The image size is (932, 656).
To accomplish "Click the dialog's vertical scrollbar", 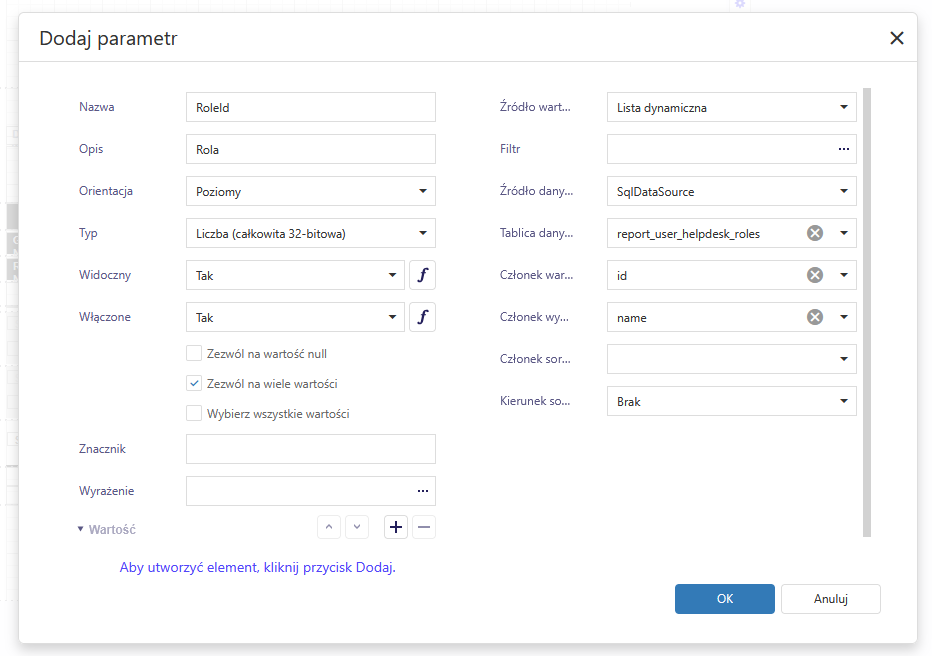I will [866, 311].
